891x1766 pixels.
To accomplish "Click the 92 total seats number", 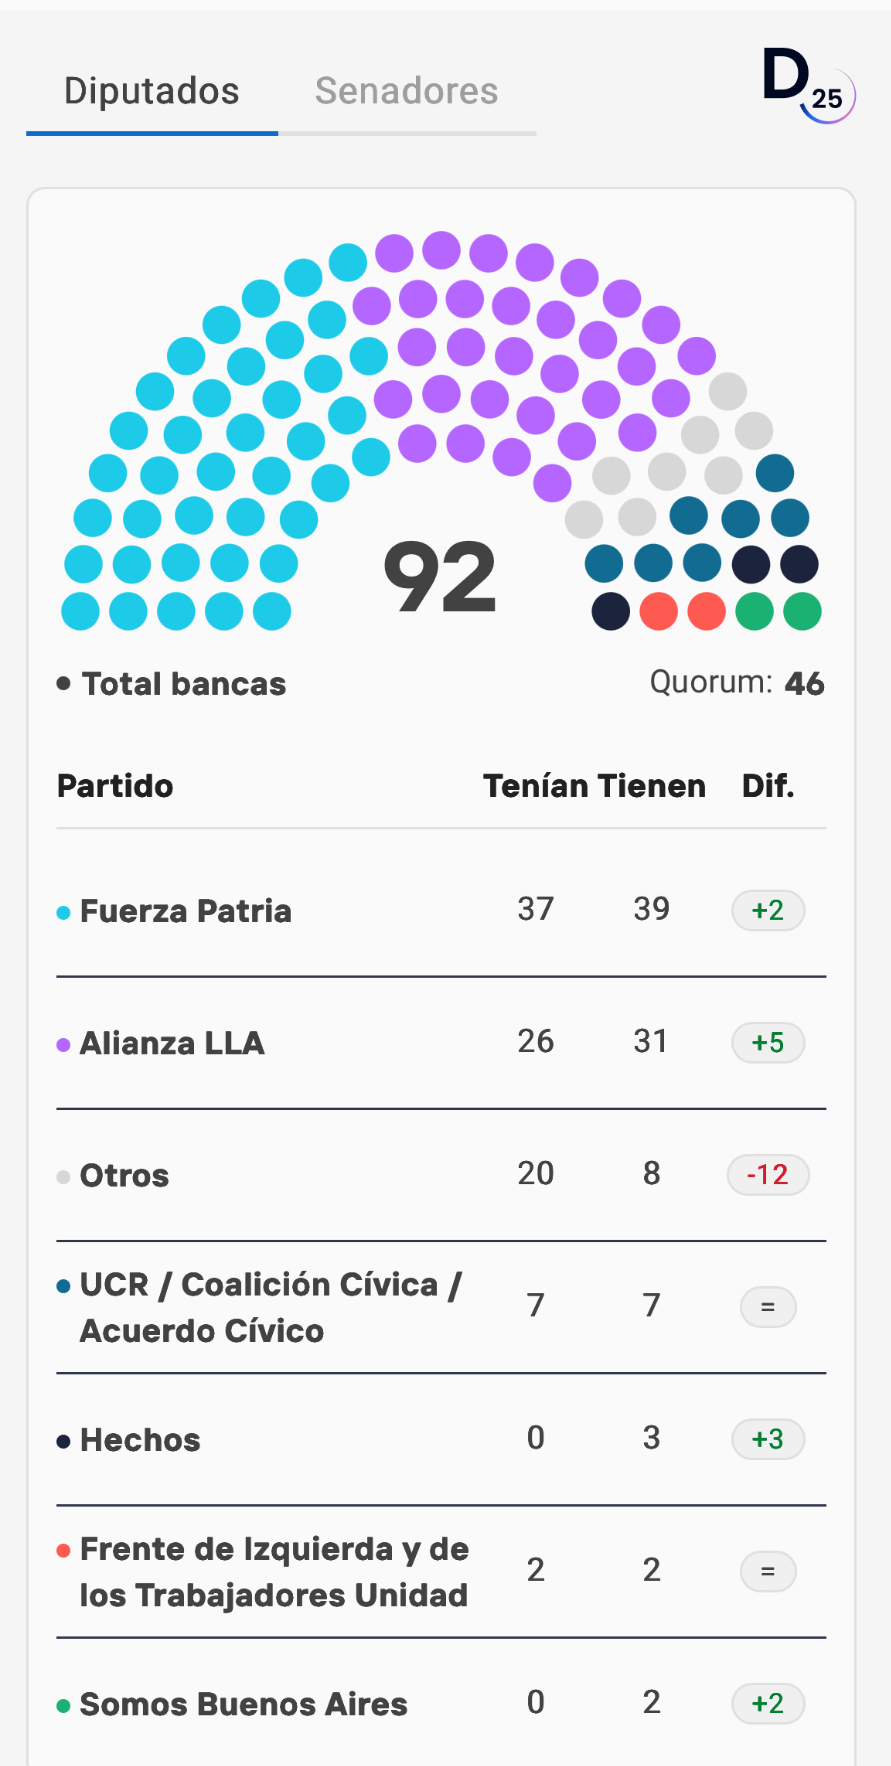I will click(440, 577).
